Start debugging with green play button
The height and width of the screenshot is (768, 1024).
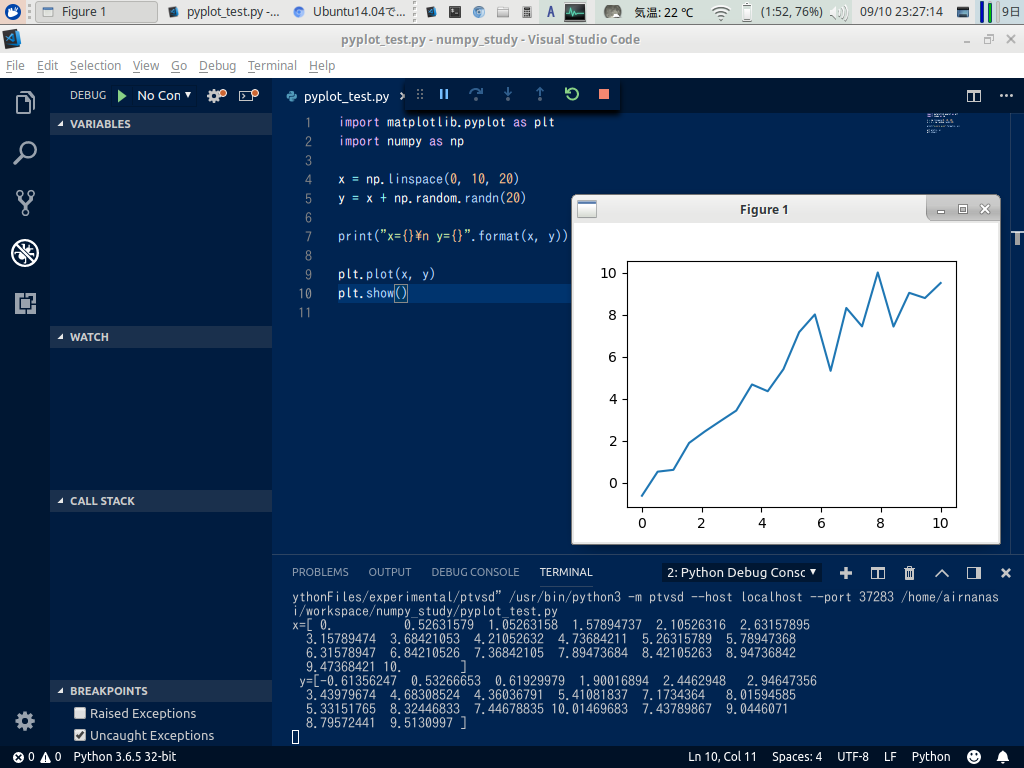coord(122,96)
